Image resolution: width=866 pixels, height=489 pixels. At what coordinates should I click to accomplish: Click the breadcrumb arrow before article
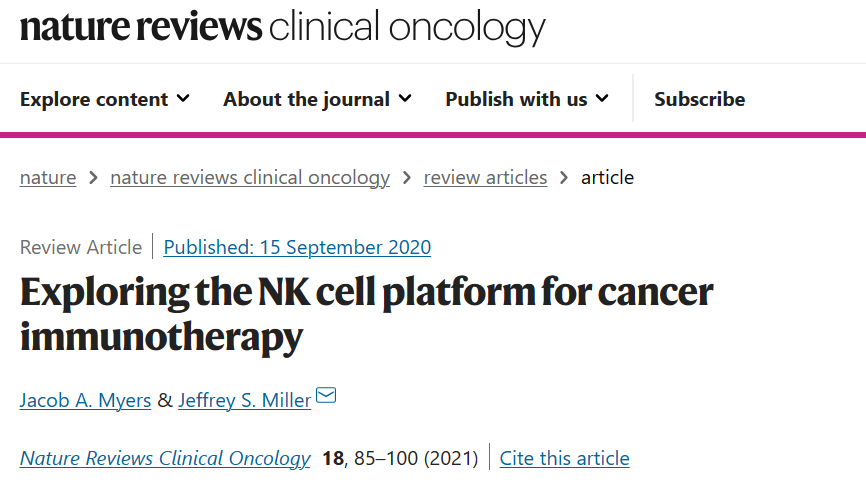click(x=564, y=178)
